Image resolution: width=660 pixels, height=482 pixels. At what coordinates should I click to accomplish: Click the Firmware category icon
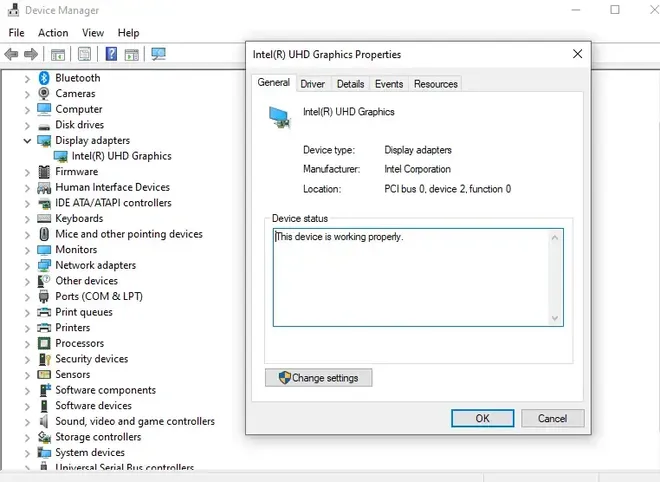pyautogui.click(x=44, y=172)
